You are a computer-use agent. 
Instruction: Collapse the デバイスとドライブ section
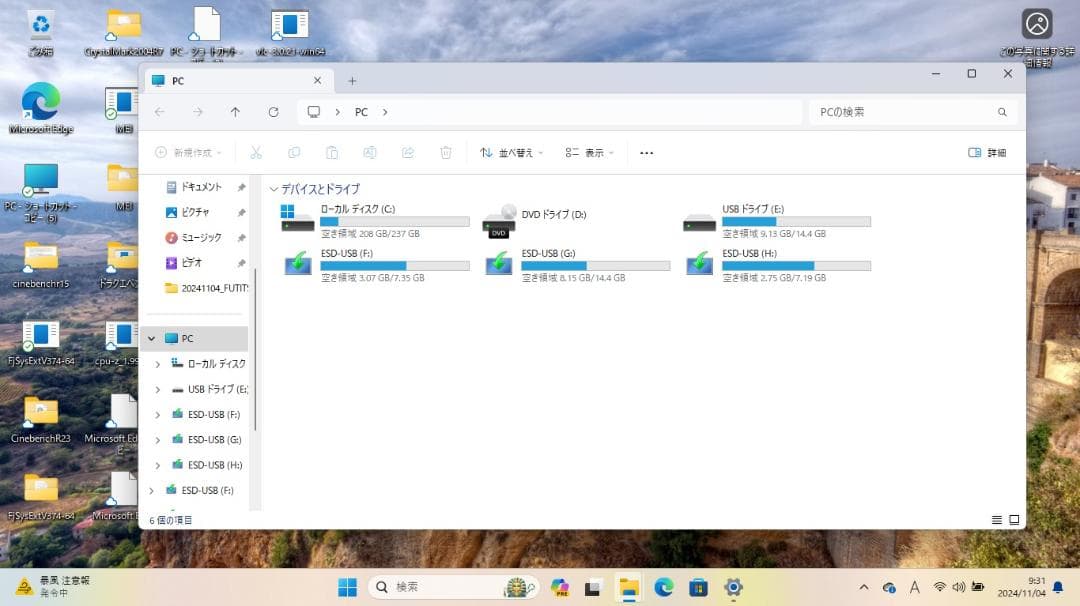click(x=273, y=189)
